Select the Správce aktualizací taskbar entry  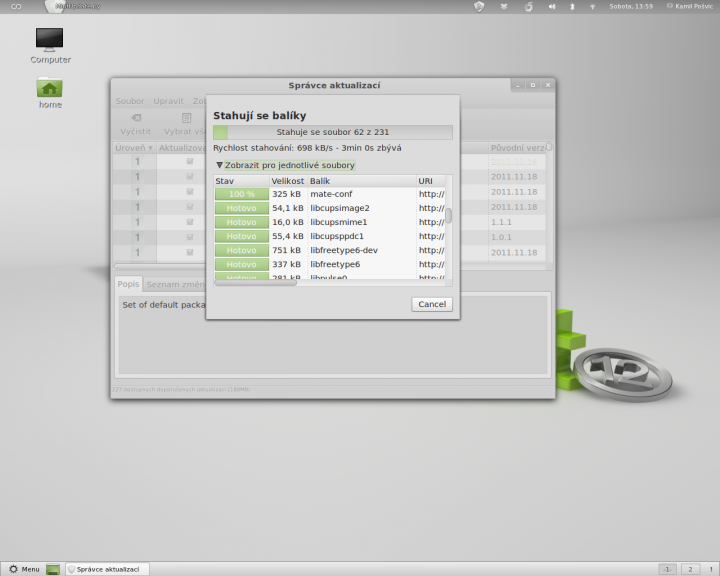click(x=107, y=569)
